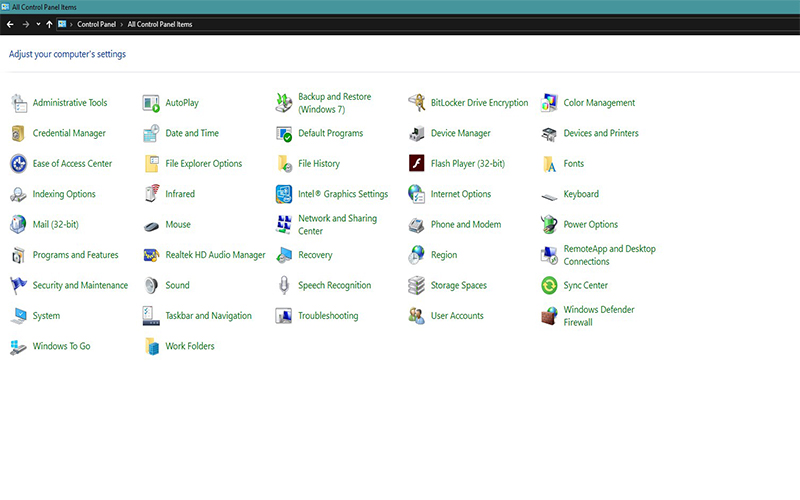Screen dimensions: 800x500
Task: Open Intel Graphics Settings icon
Action: pos(284,194)
